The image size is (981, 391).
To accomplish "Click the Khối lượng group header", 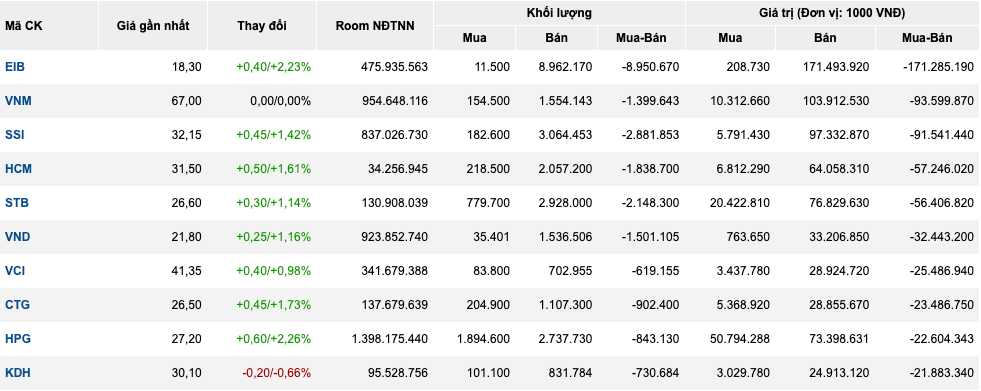I will (559, 13).
